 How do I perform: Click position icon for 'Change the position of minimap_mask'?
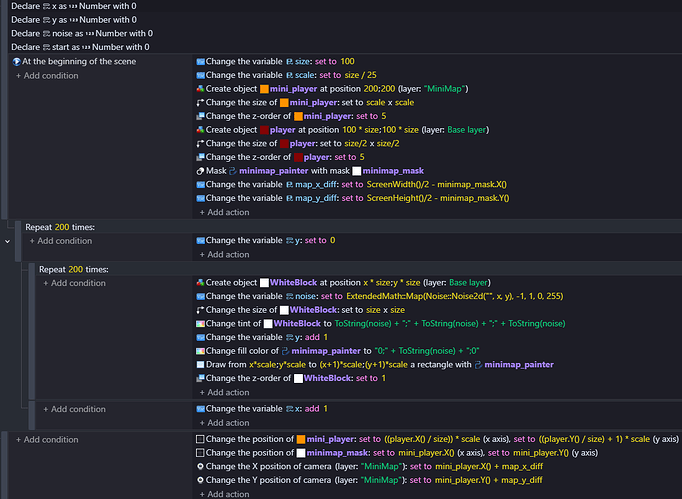tap(201, 453)
